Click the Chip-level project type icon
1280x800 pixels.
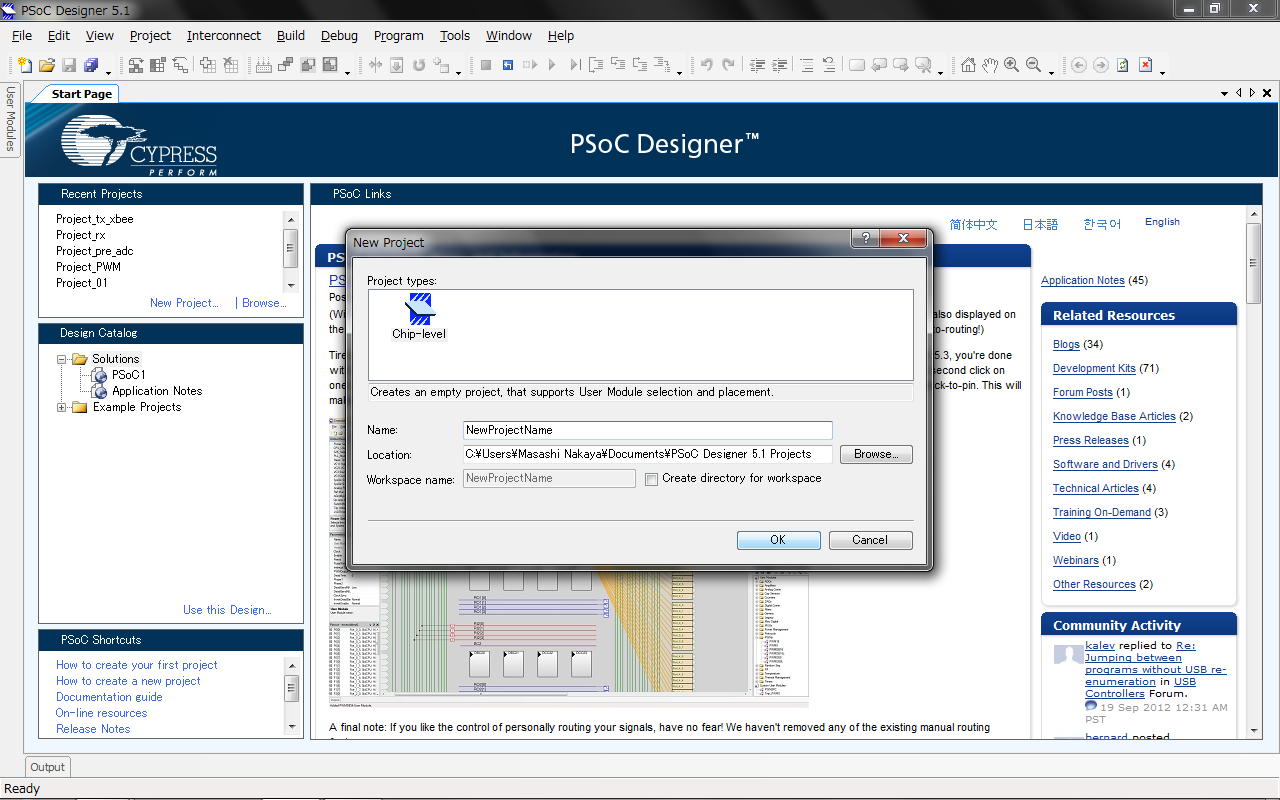point(419,308)
